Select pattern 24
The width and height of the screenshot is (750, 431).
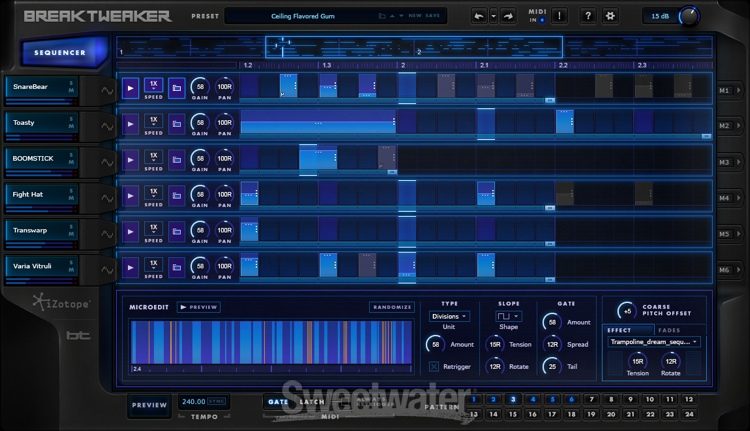pyautogui.click(x=689, y=414)
